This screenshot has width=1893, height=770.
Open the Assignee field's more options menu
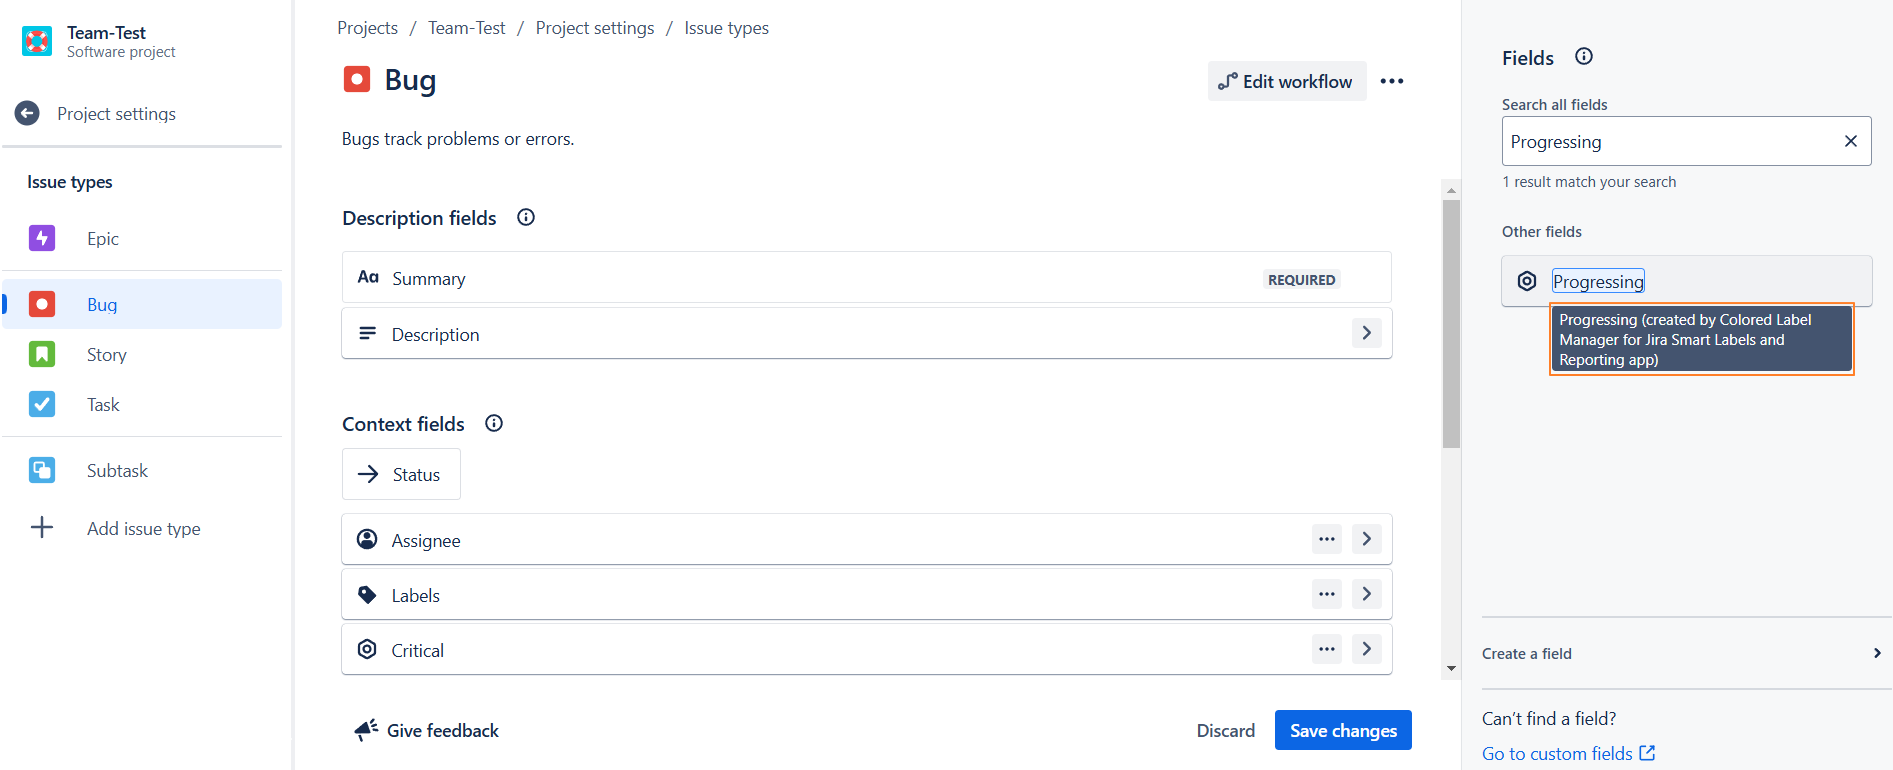(1327, 540)
